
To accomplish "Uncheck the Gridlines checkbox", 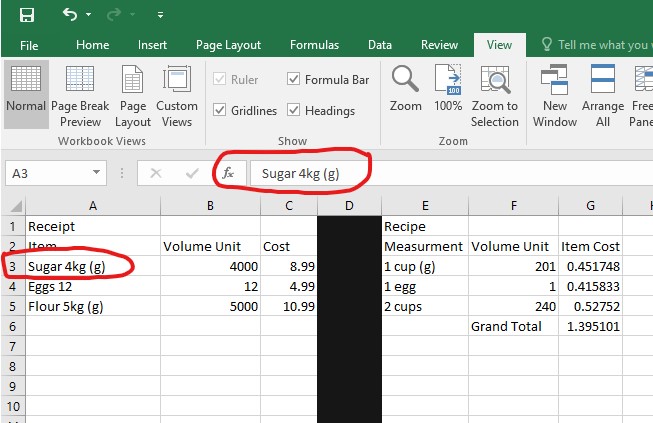I will point(219,110).
